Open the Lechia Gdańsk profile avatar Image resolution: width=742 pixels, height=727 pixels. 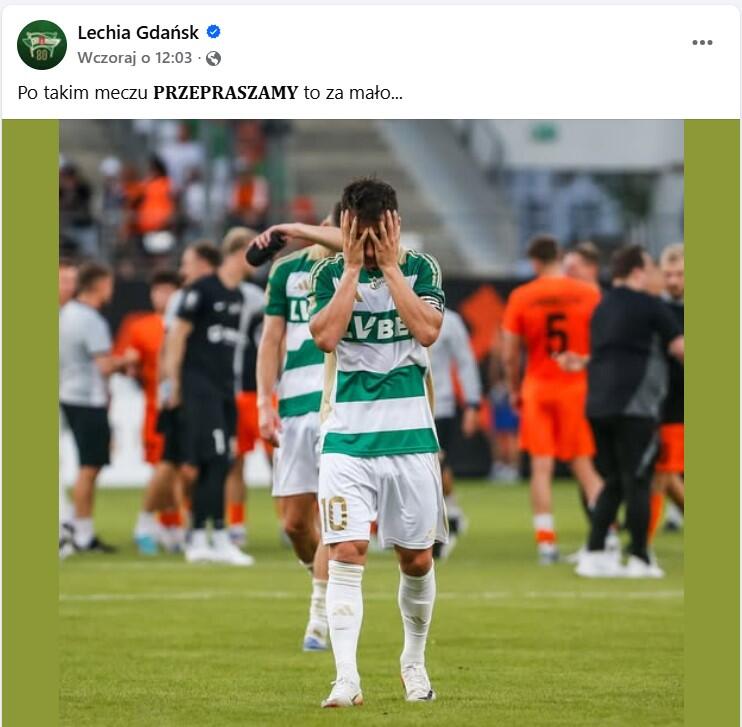(42, 44)
